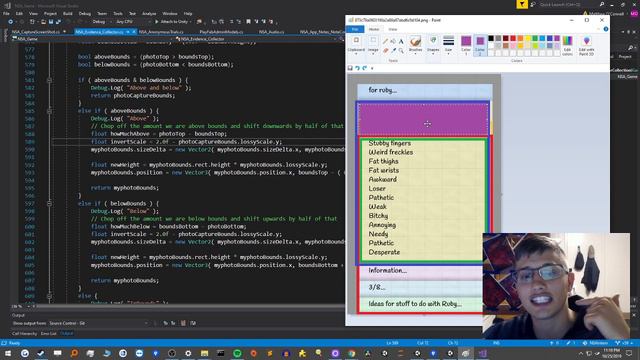Click Save All in Visual Studio toolbar
Screen dimensions: 640x360
click(x=58, y=22)
